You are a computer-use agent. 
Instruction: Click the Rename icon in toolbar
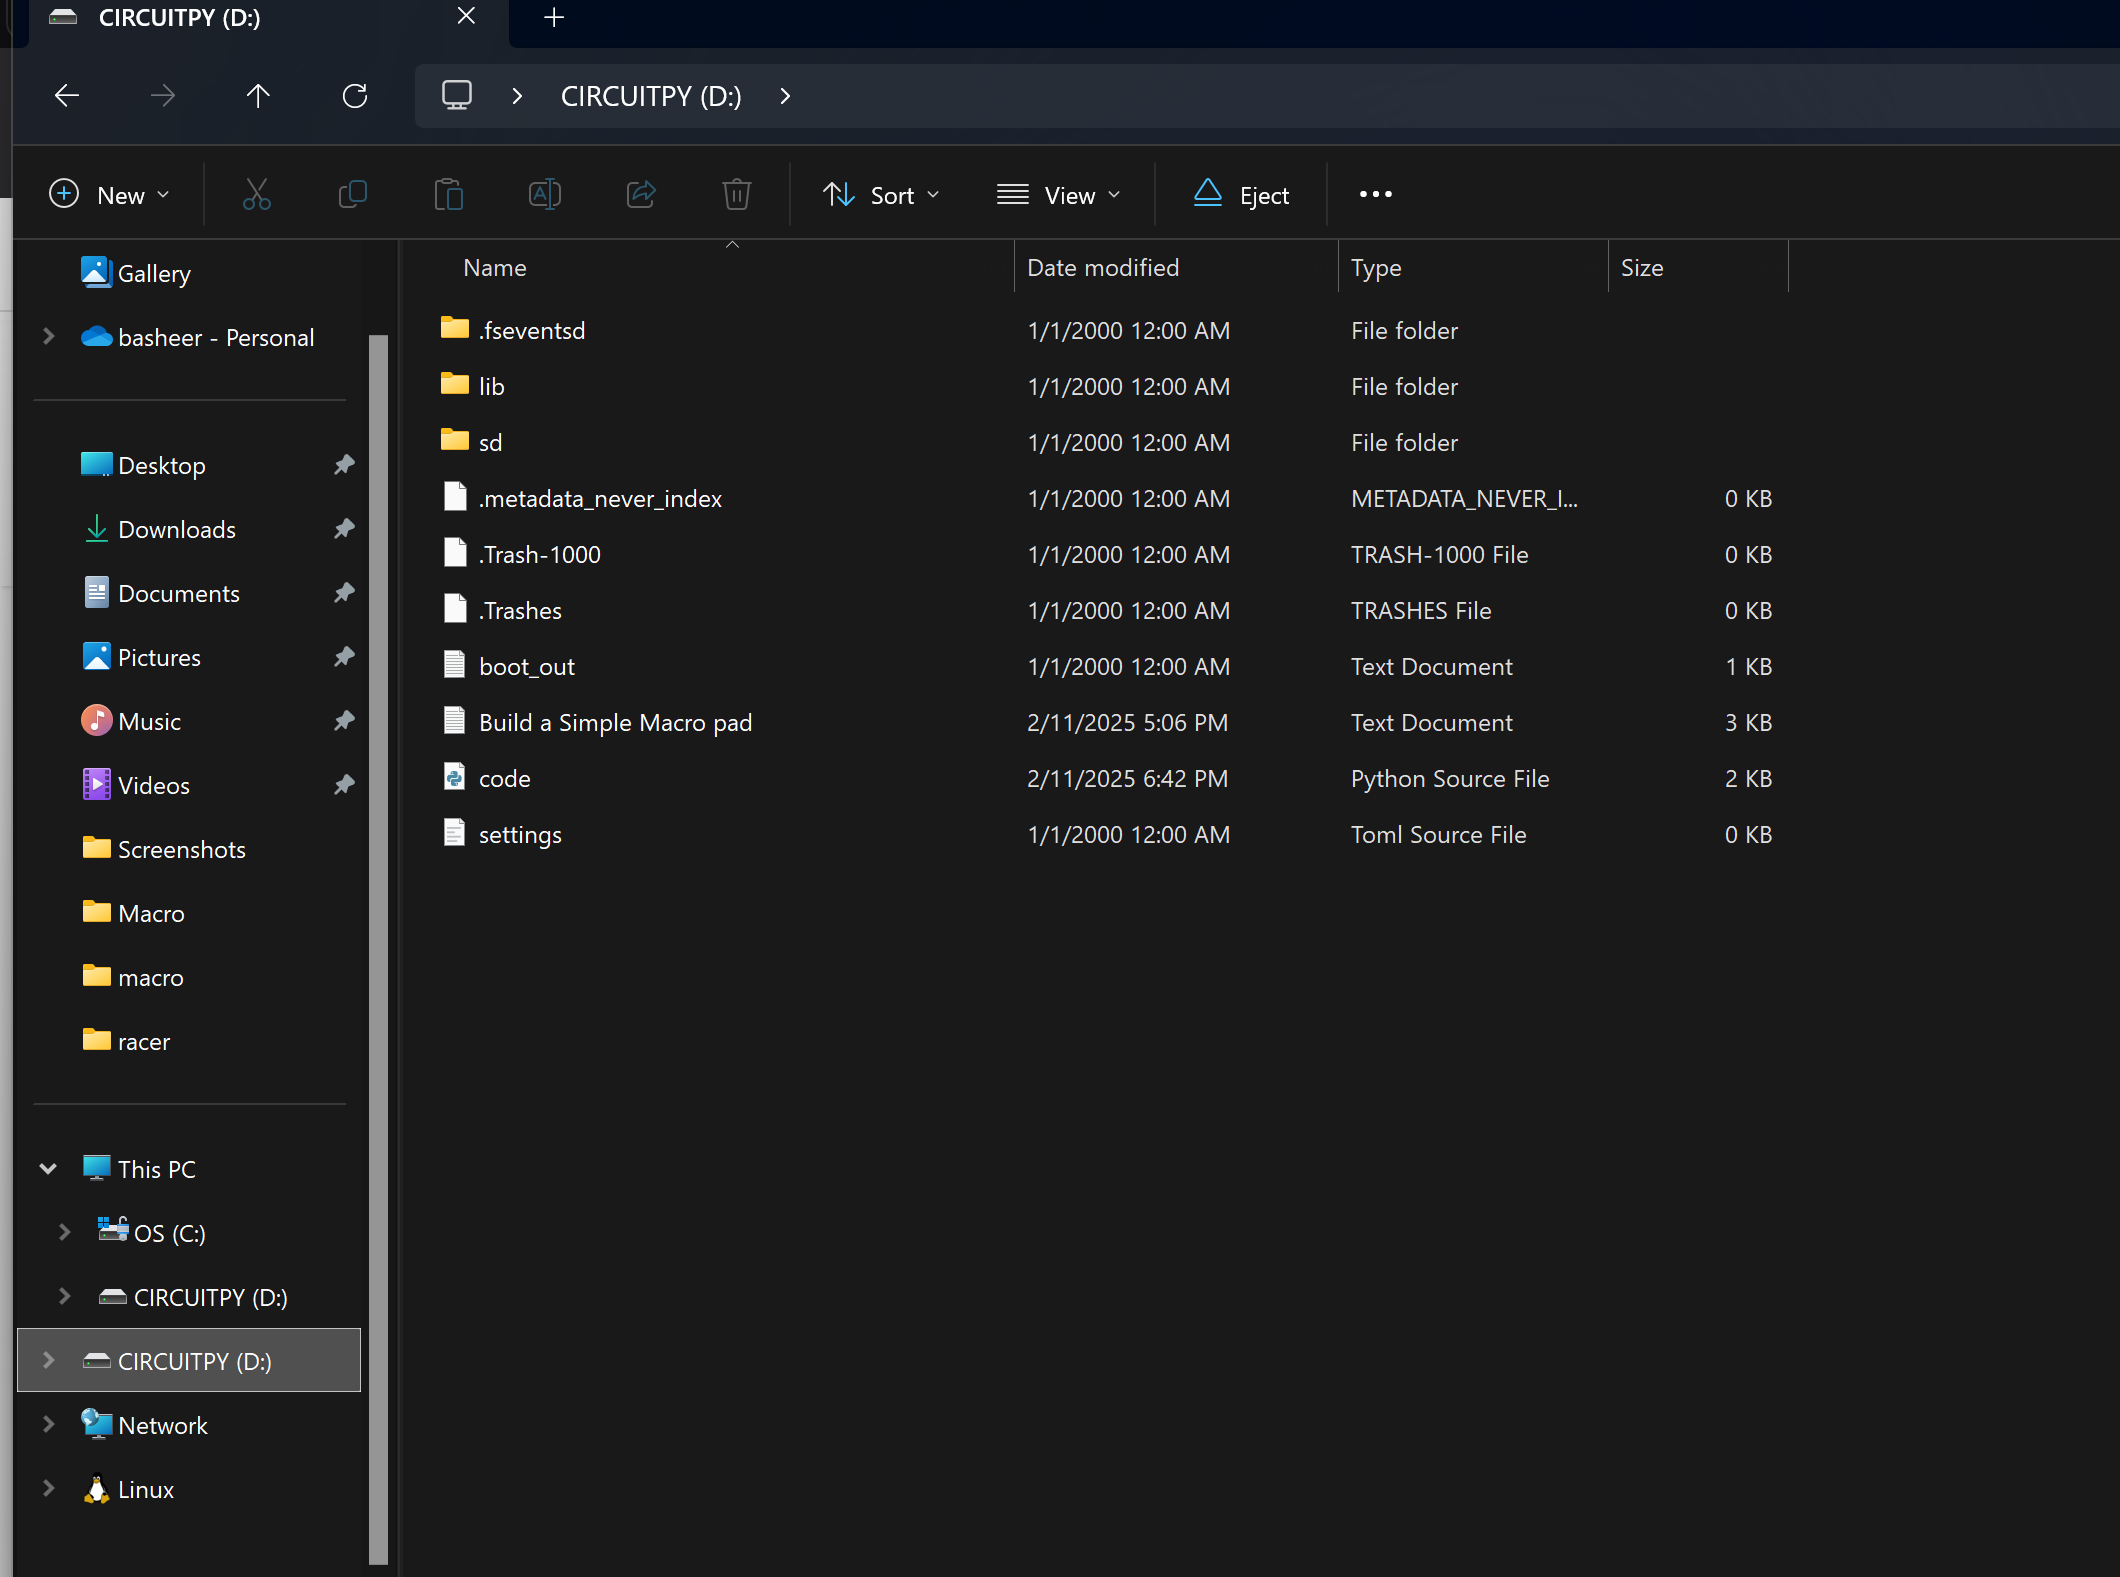coord(545,194)
